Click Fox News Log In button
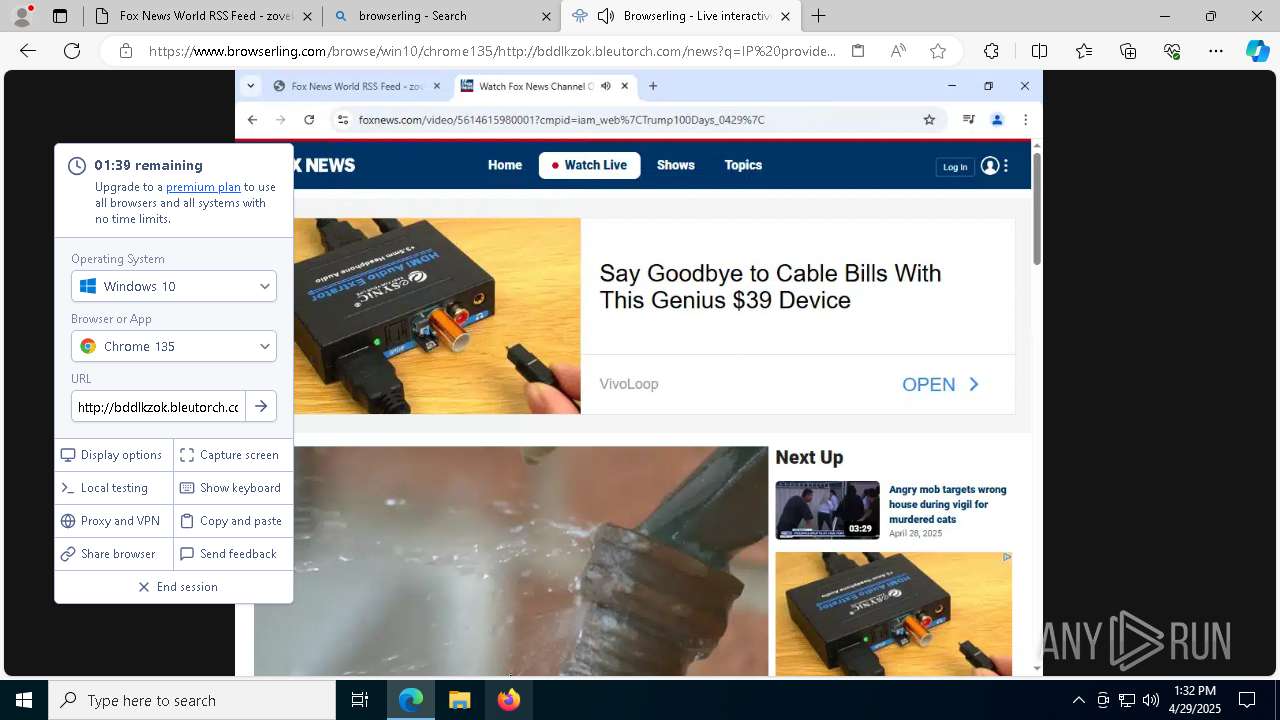The width and height of the screenshot is (1280, 720). click(x=955, y=167)
